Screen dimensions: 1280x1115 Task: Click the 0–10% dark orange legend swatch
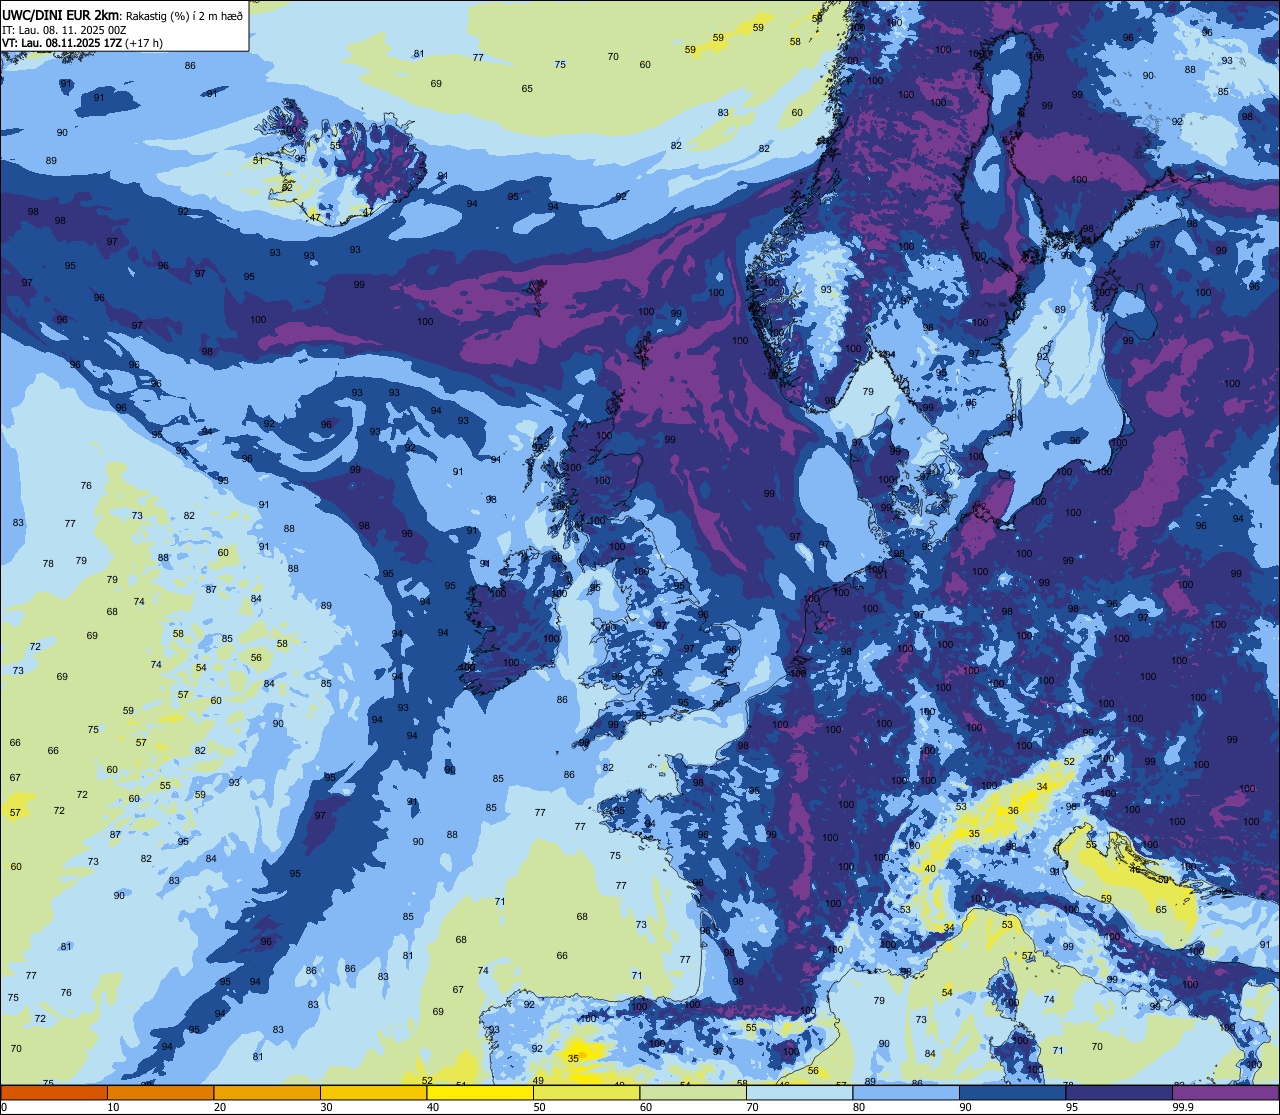pyautogui.click(x=55, y=1092)
